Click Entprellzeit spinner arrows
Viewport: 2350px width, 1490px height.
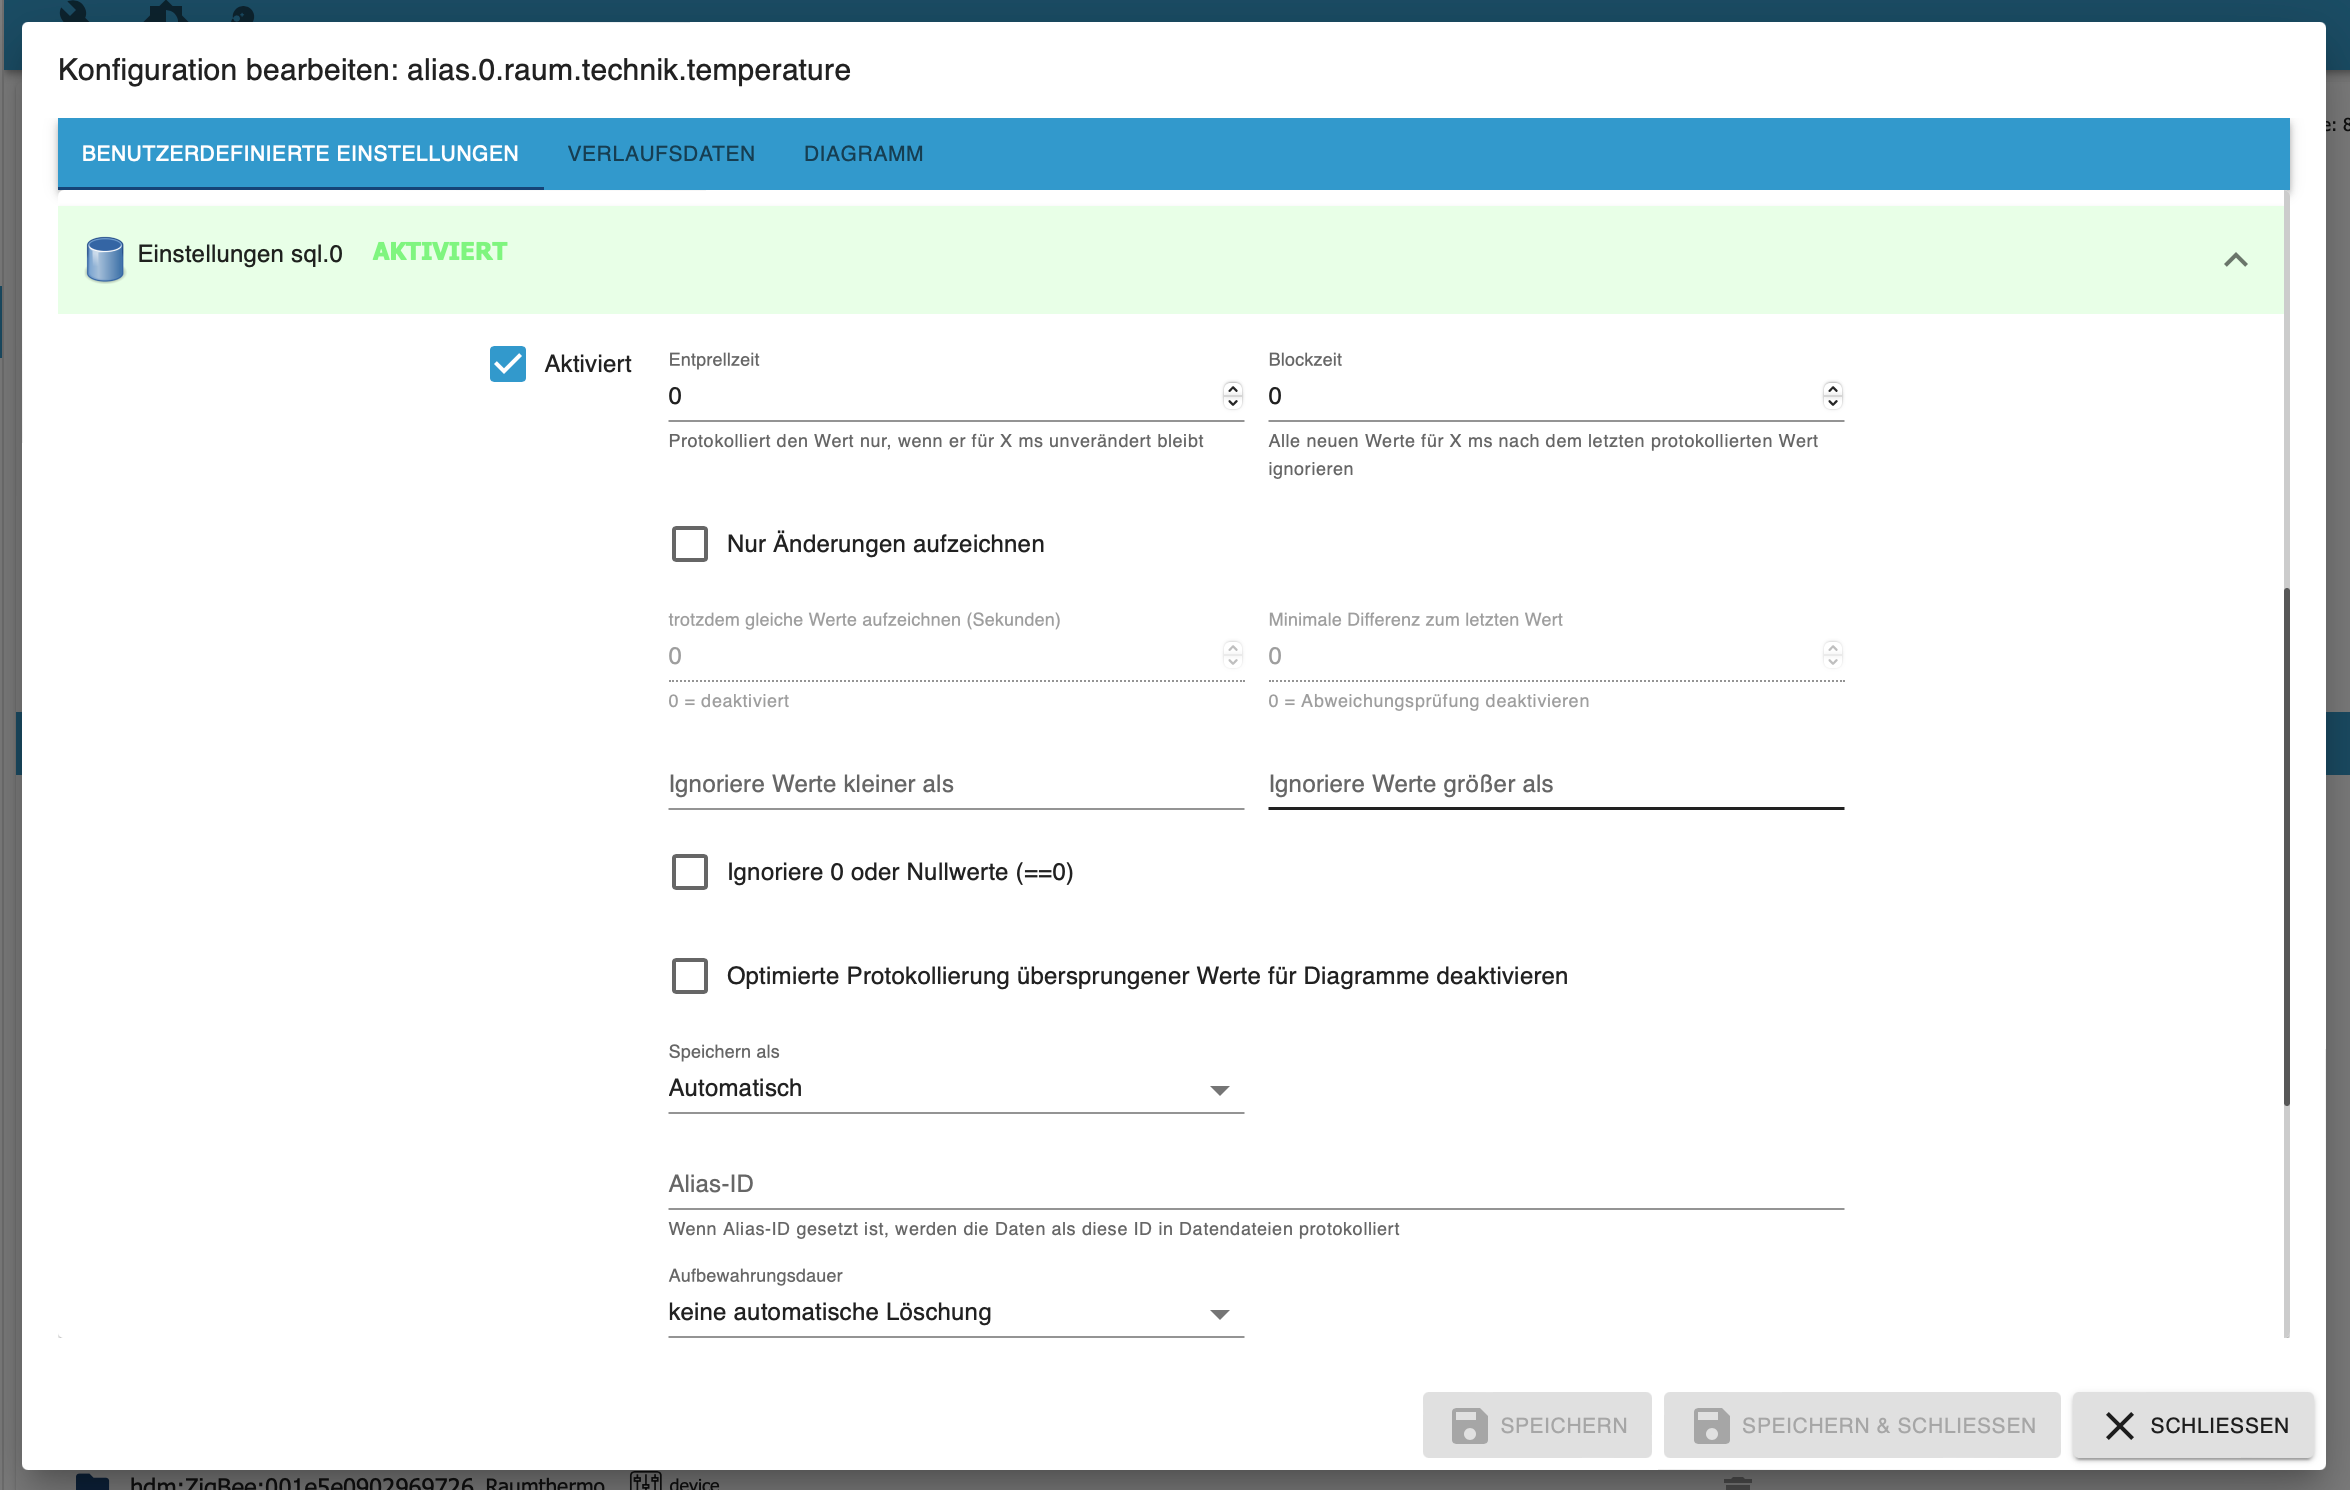tap(1232, 395)
